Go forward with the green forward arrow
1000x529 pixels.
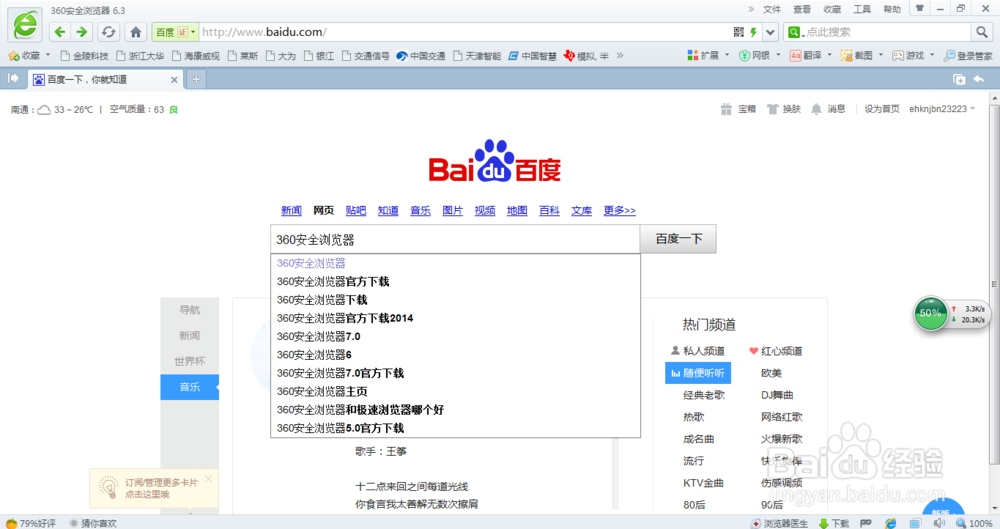click(82, 32)
